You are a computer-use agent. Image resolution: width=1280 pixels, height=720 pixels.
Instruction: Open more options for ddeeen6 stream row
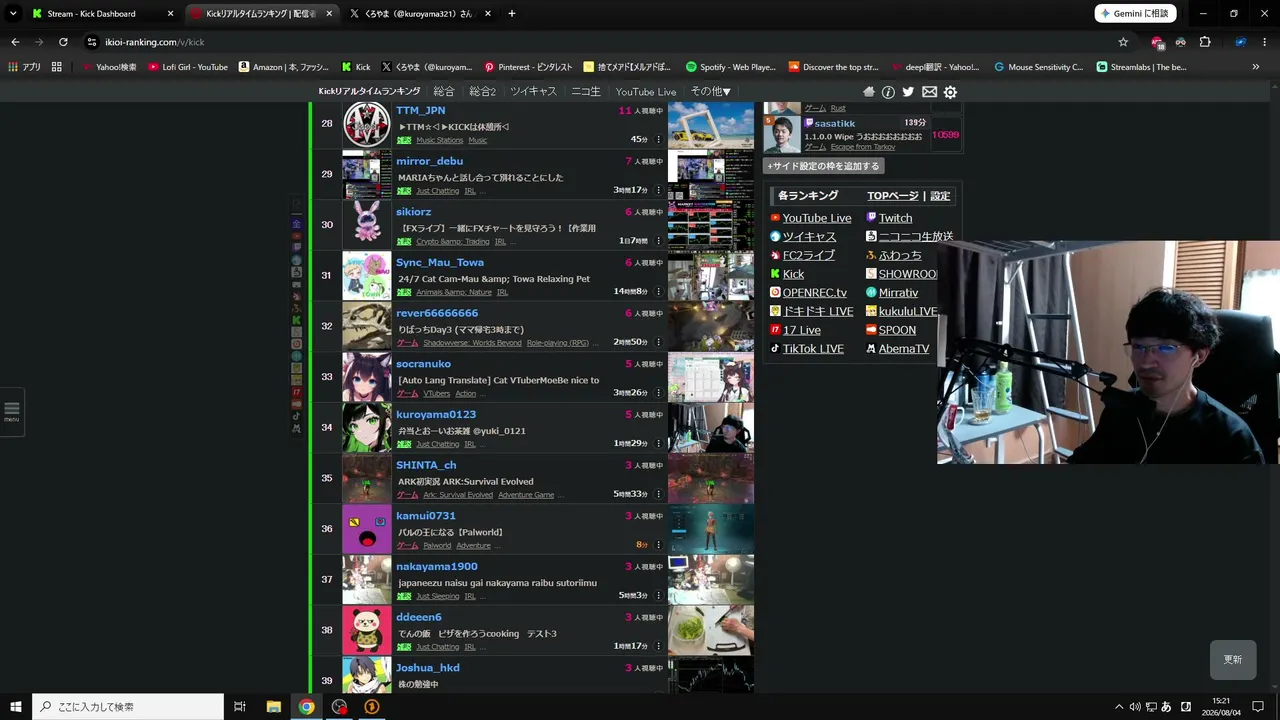tap(658, 646)
